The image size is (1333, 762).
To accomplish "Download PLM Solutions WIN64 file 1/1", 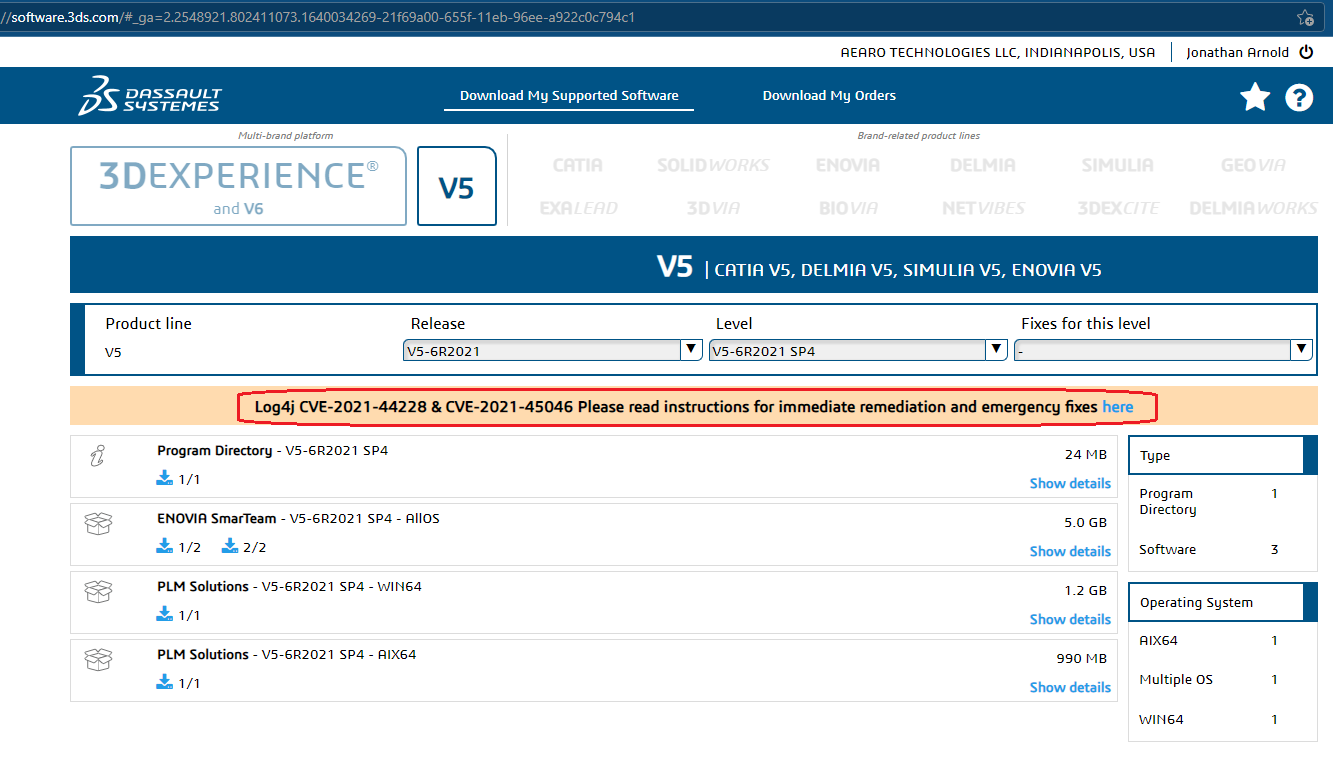I will pos(179,615).
